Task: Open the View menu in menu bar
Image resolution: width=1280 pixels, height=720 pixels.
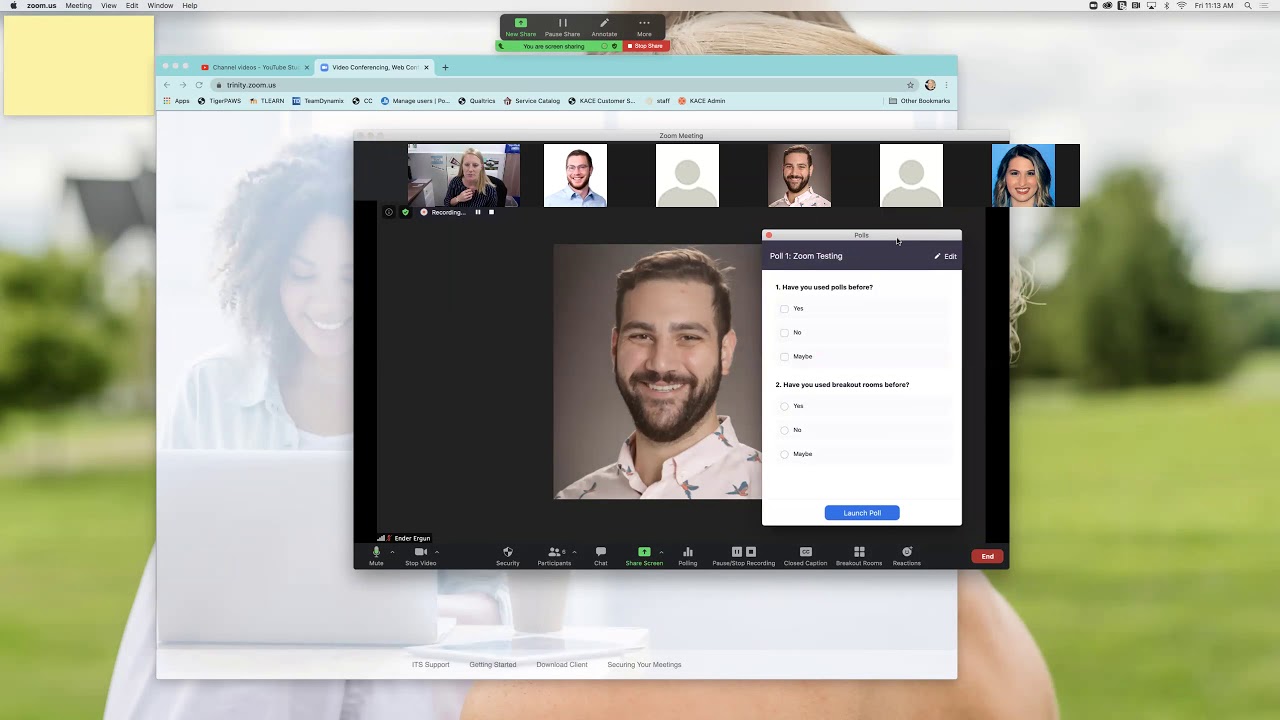Action: pyautogui.click(x=109, y=6)
